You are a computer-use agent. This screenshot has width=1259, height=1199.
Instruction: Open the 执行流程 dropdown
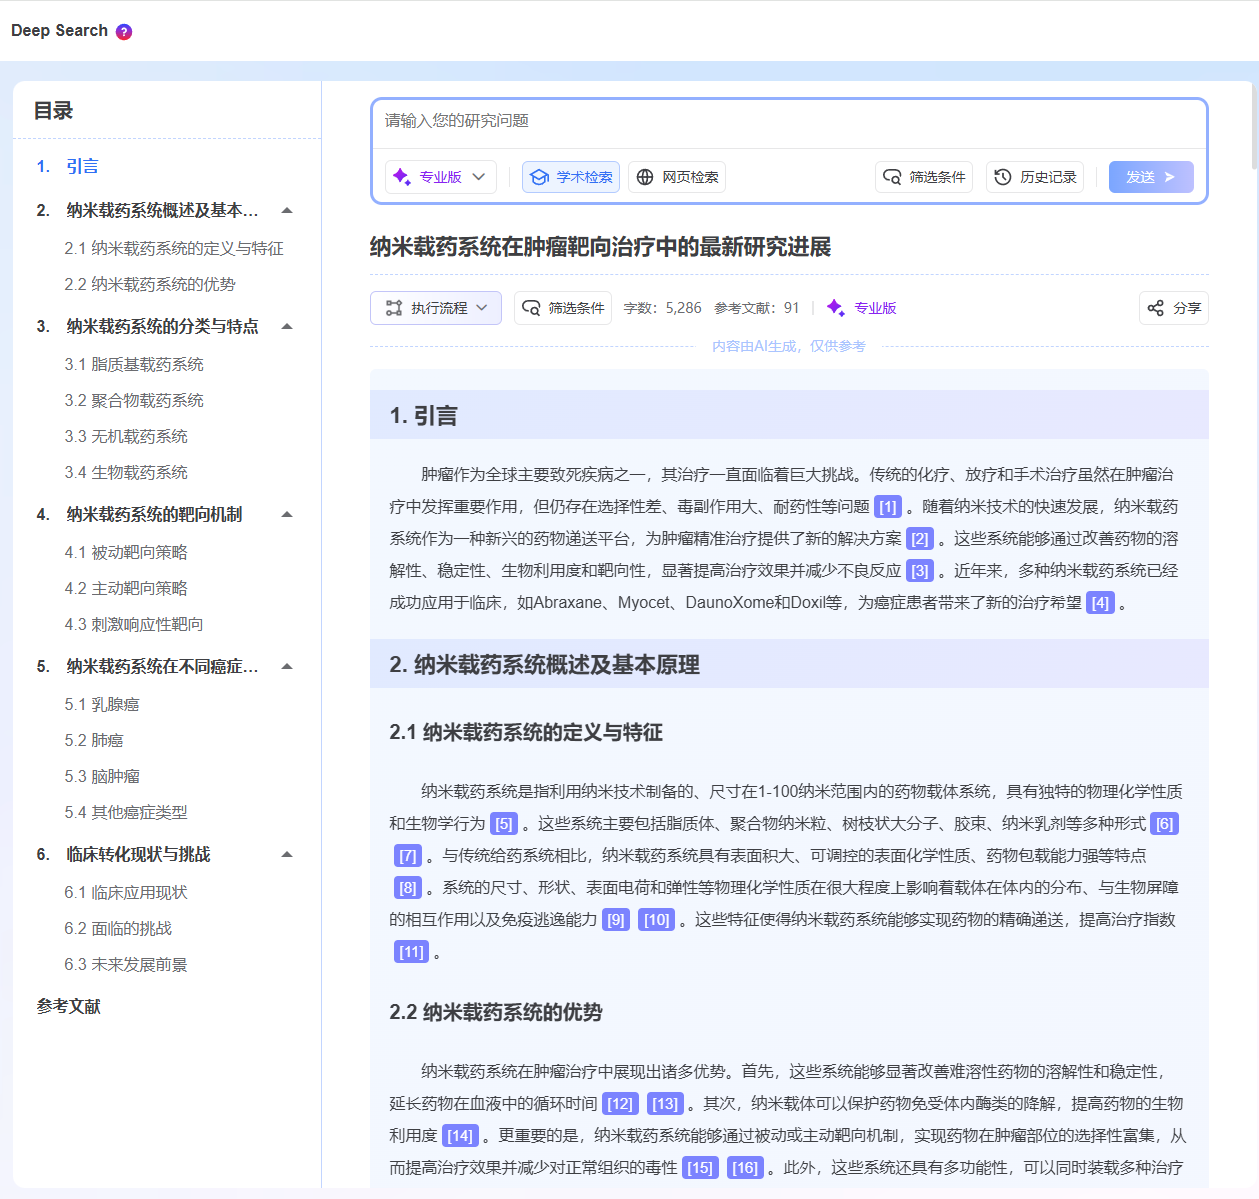click(435, 308)
